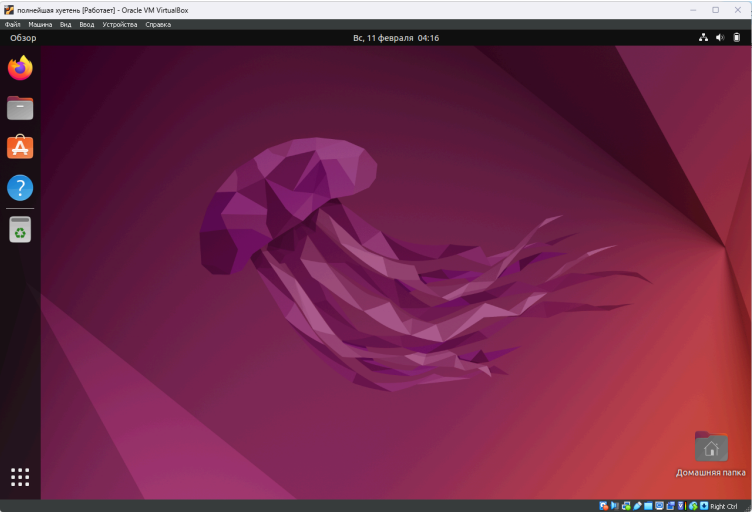
Task: Click VirtualBox CPU virtualization status icon
Action: coord(682,506)
